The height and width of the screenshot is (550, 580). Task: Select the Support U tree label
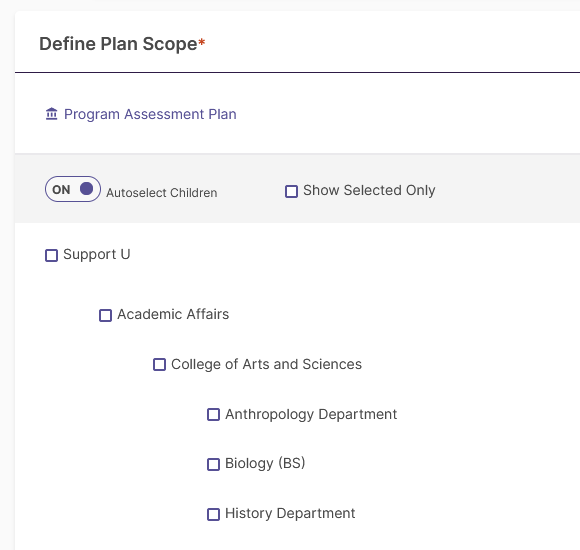point(97,254)
